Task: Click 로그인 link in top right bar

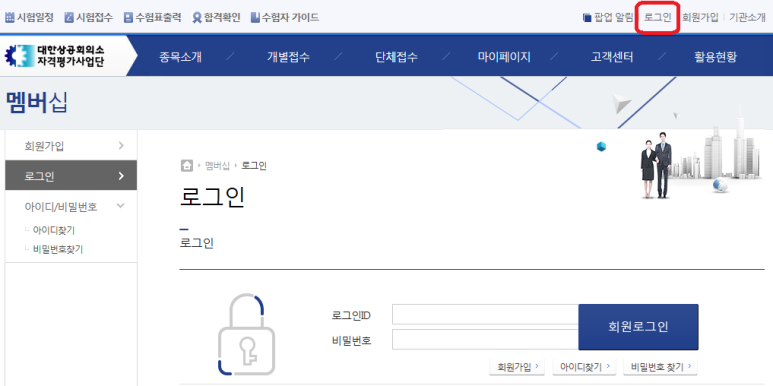Action: [x=658, y=18]
